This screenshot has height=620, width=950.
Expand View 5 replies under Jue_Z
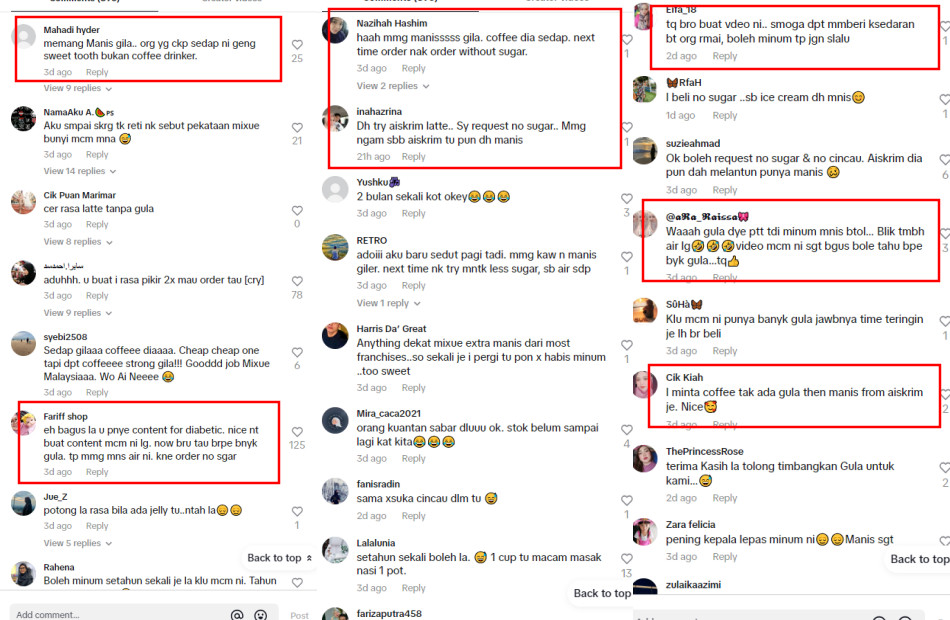tap(78, 543)
